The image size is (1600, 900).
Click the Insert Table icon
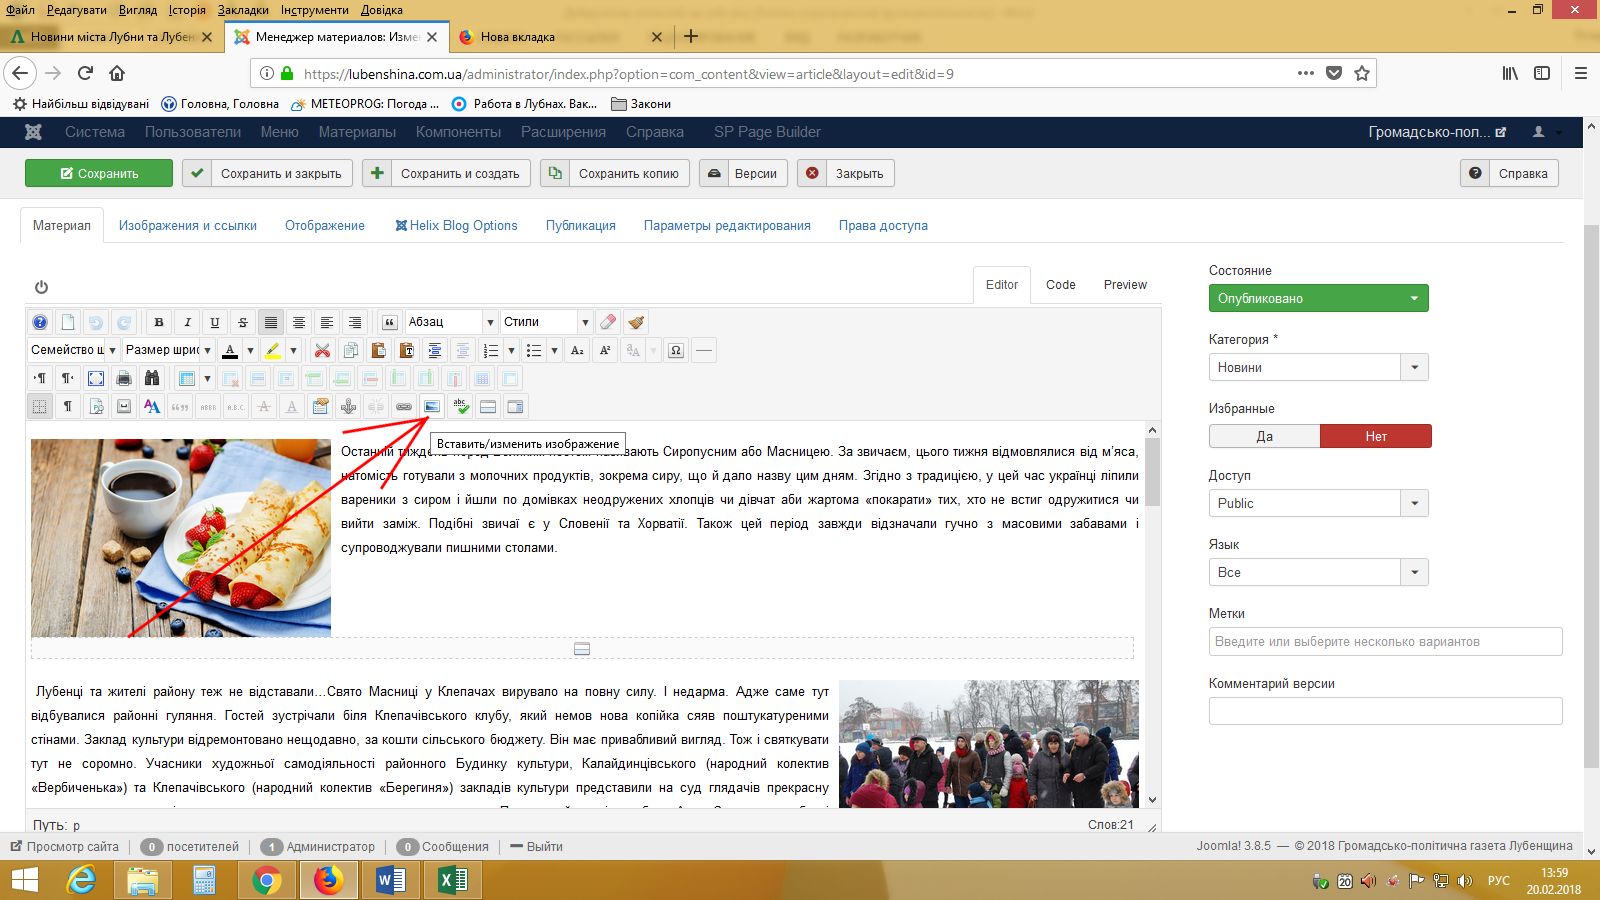click(187, 378)
